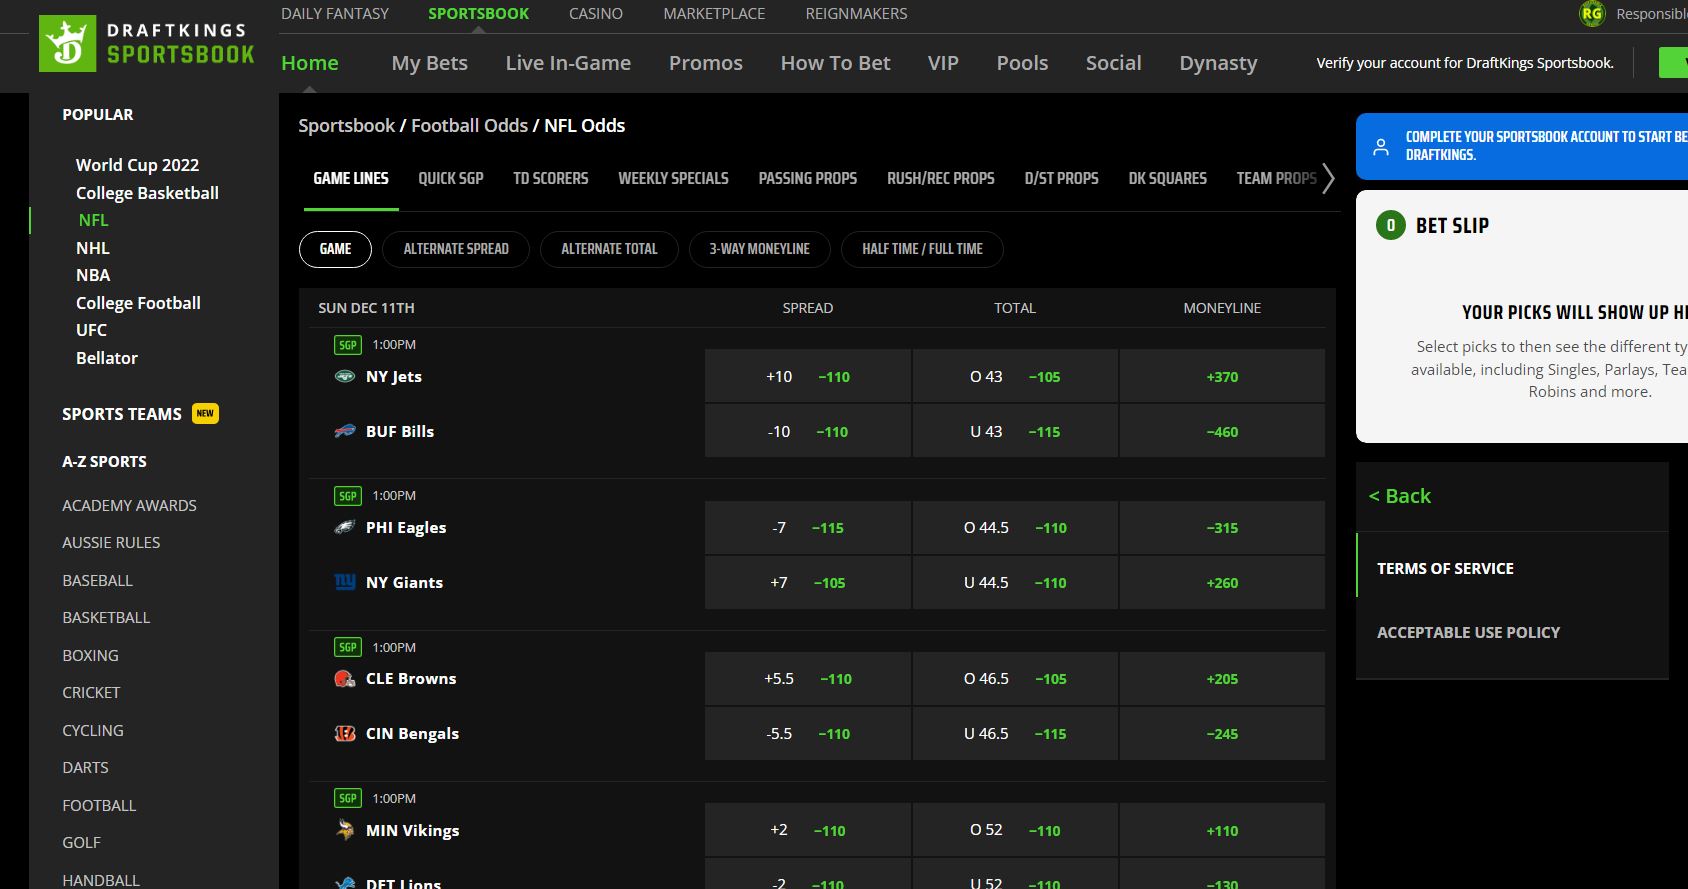Bet NY Giants +7 spread

pos(808,582)
